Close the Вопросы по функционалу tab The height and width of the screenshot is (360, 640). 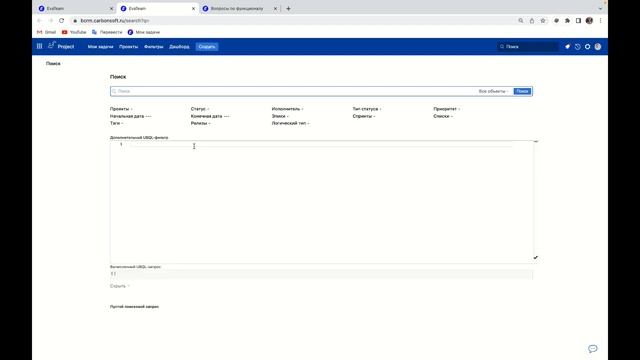(x=276, y=9)
